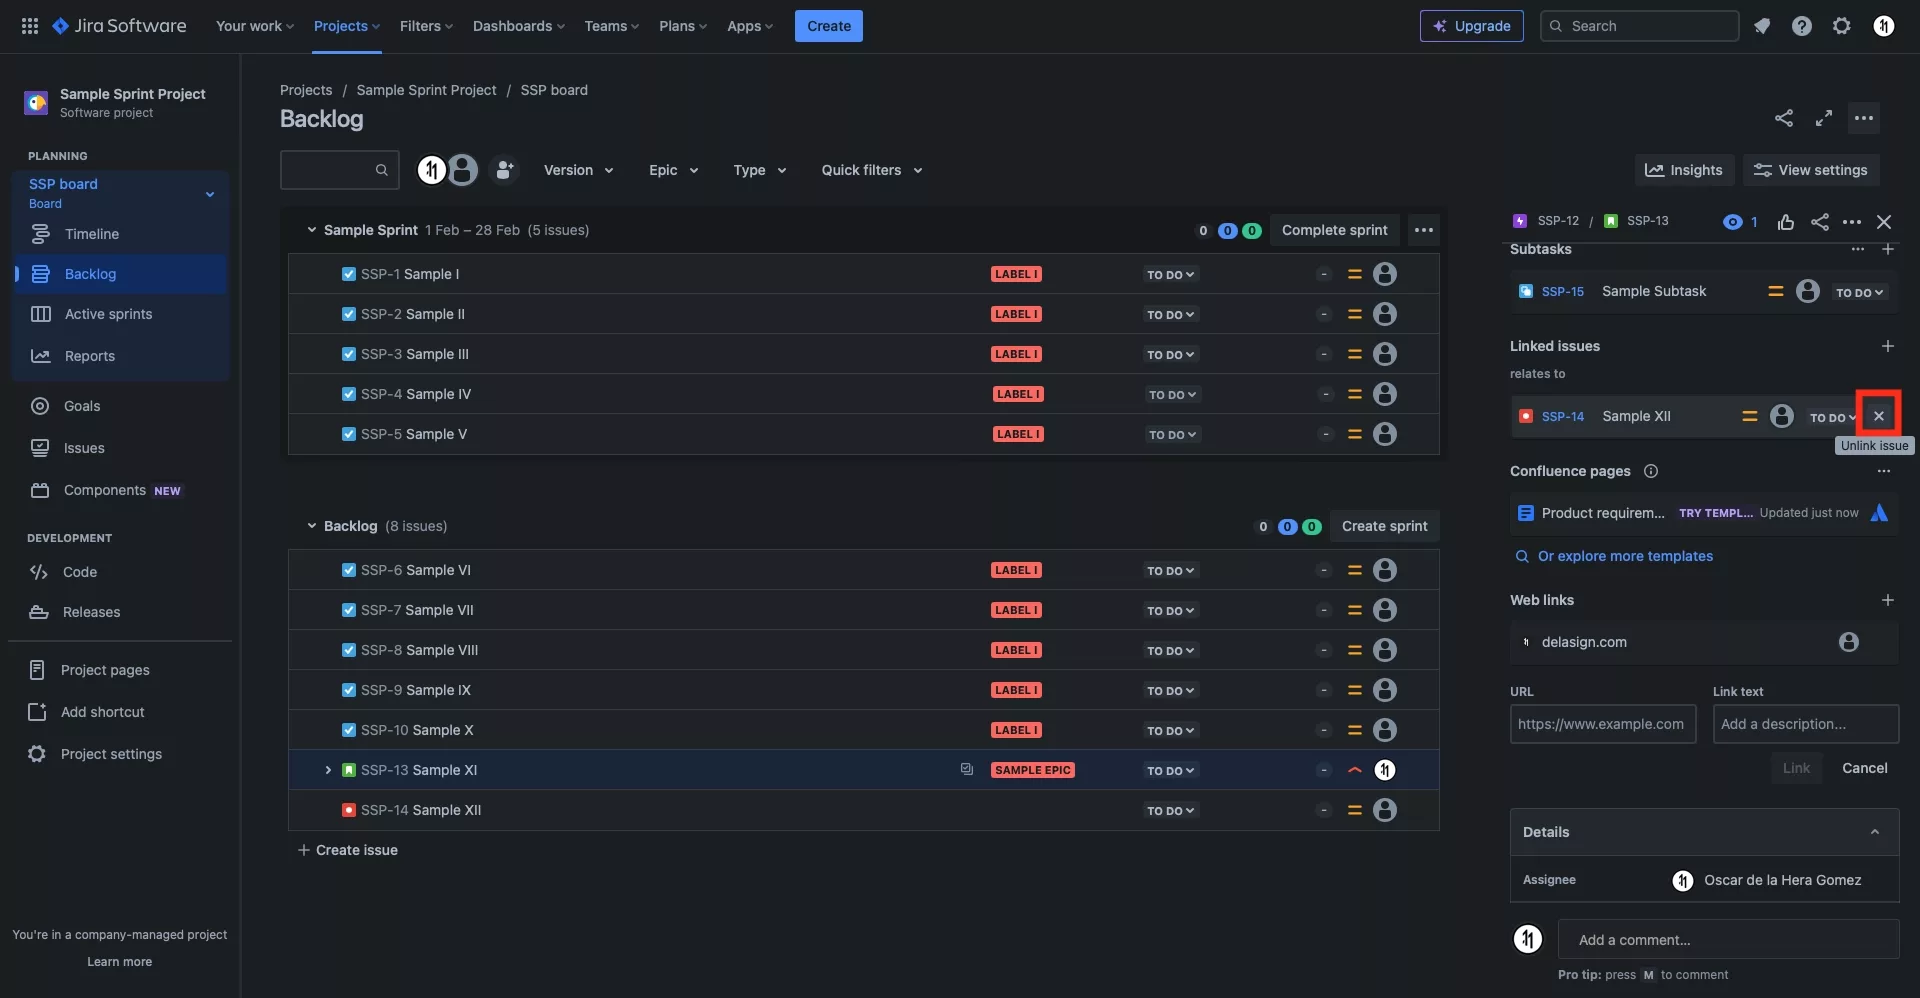This screenshot has height=998, width=1920.
Task: Open the Version filter dropdown
Action: 578,170
